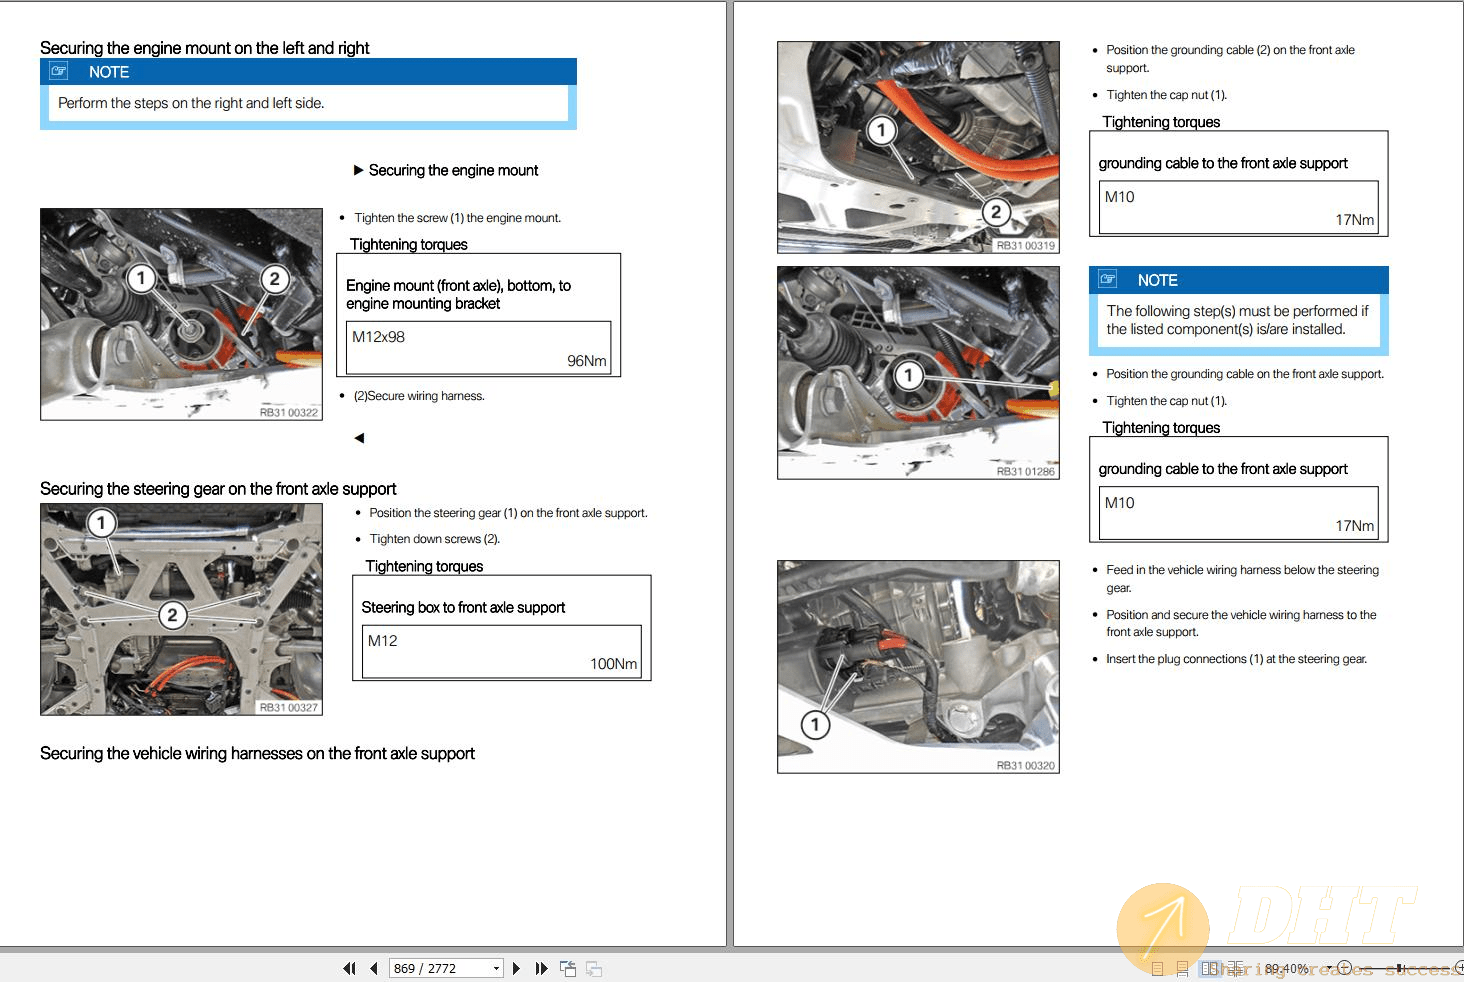This screenshot has height=982, width=1464.
Task: Navigate to the previous page
Action: point(373,968)
